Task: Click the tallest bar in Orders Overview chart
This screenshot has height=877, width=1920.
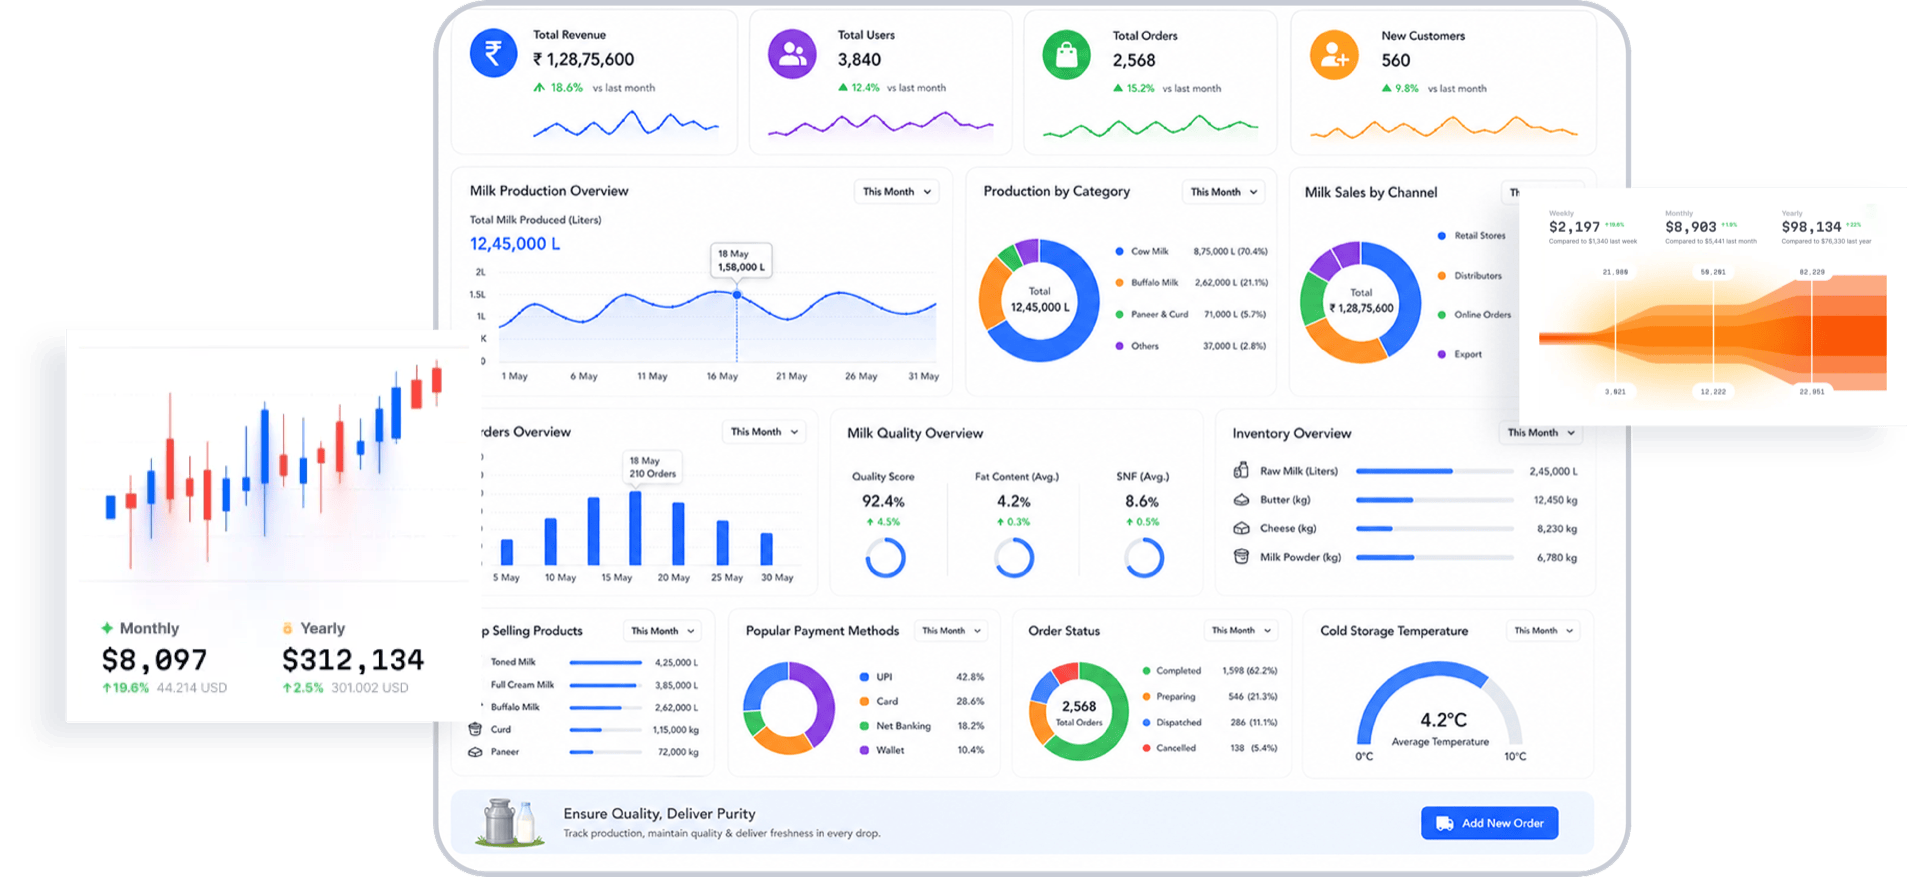Action: tap(635, 528)
